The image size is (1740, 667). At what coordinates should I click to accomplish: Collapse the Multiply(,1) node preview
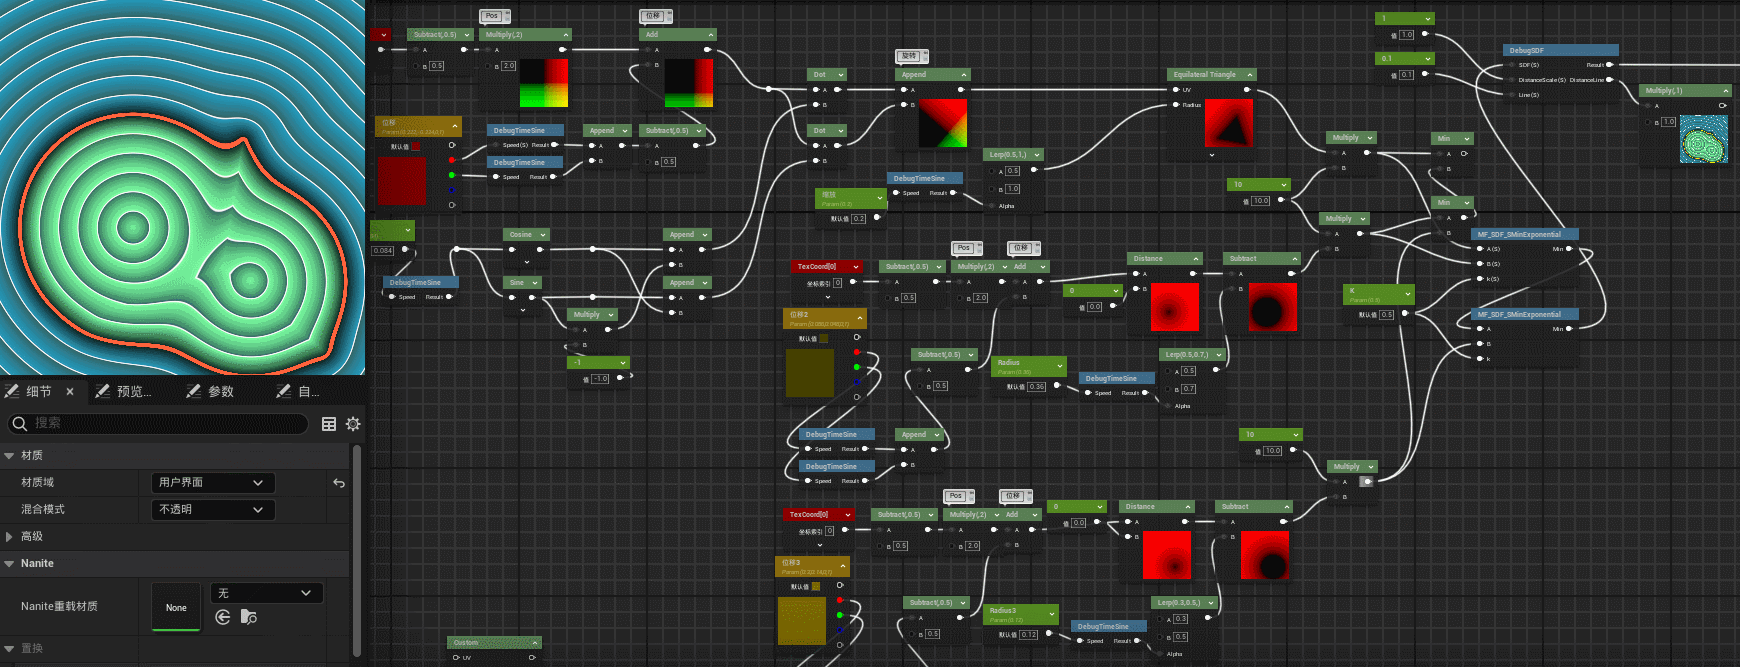(1724, 90)
